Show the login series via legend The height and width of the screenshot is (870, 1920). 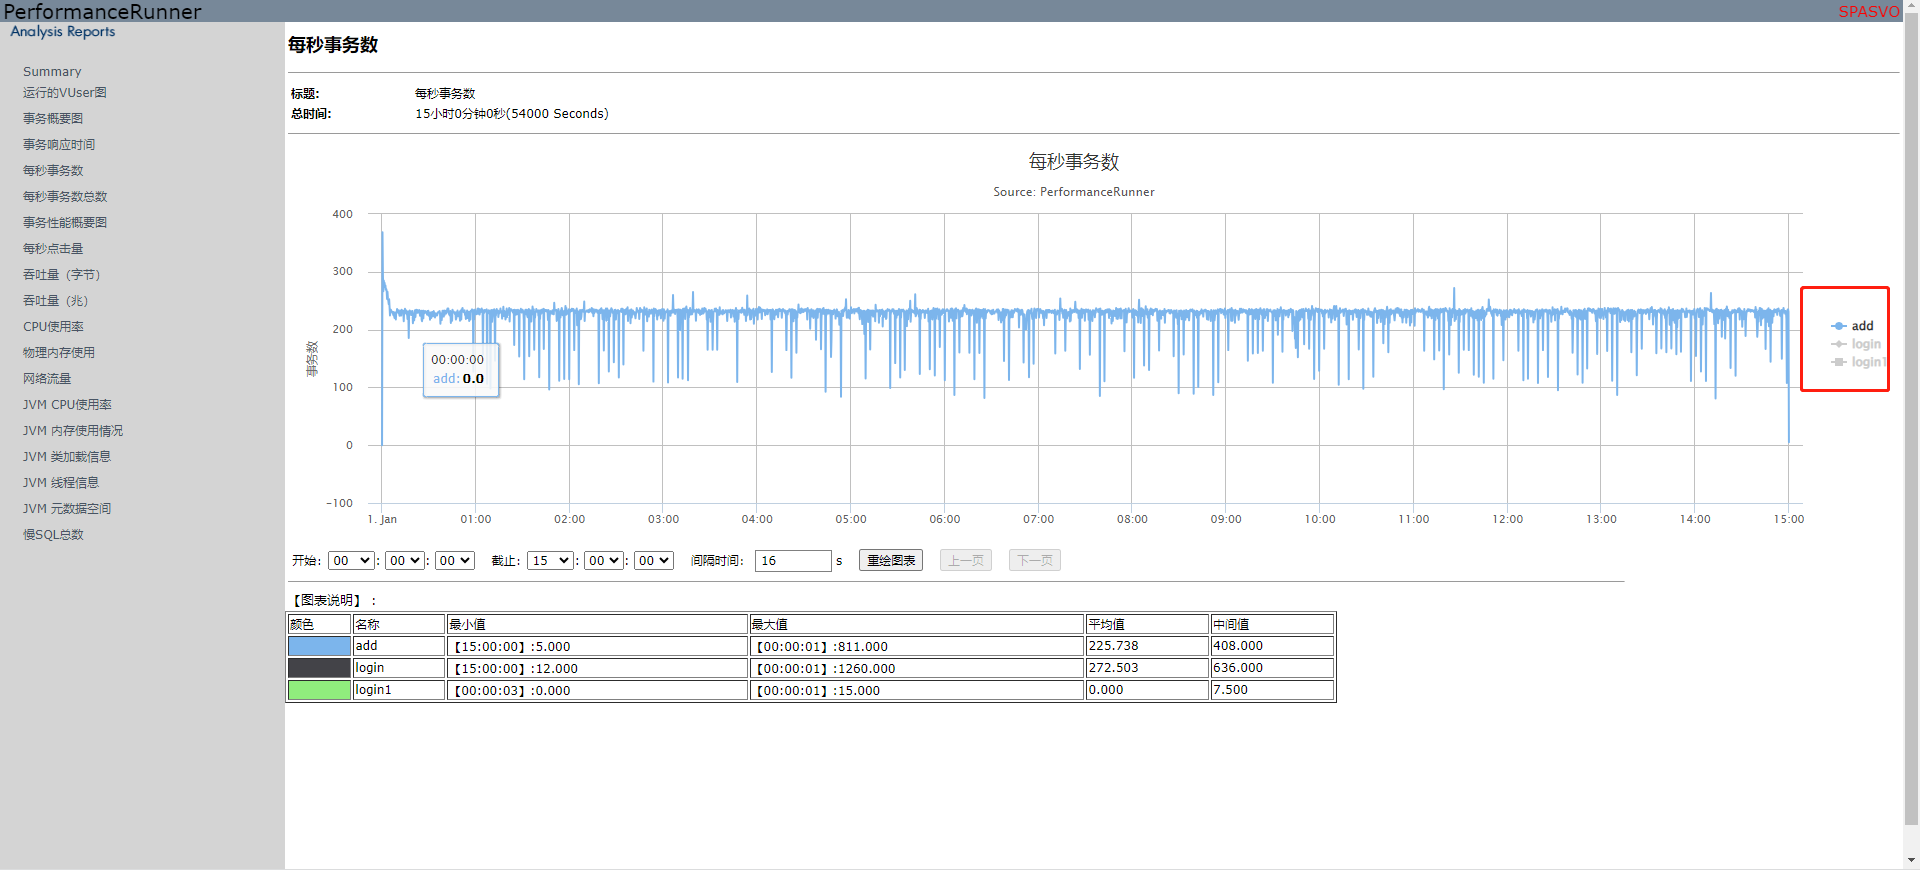[1865, 344]
